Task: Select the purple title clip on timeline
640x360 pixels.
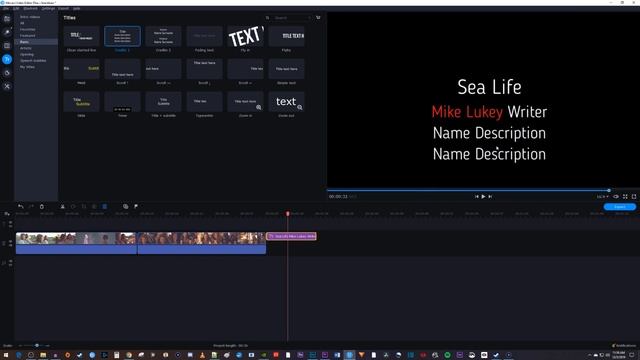Action: click(291, 236)
